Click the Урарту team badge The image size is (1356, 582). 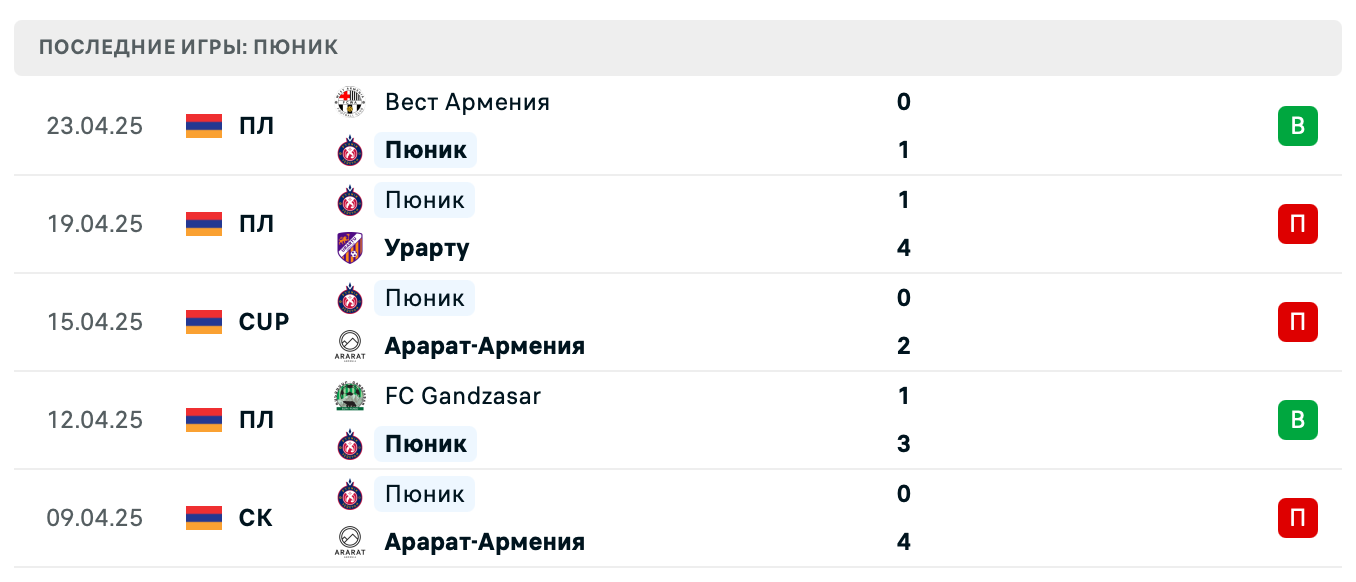coord(348,247)
